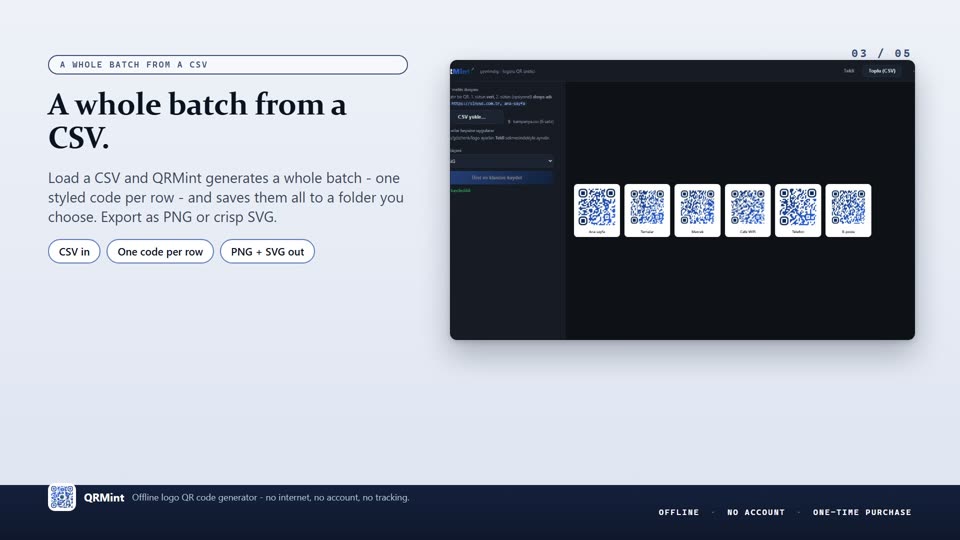The height and width of the screenshot is (540, 960).
Task: Select the Telefon QR code thumbnail
Action: (798, 210)
